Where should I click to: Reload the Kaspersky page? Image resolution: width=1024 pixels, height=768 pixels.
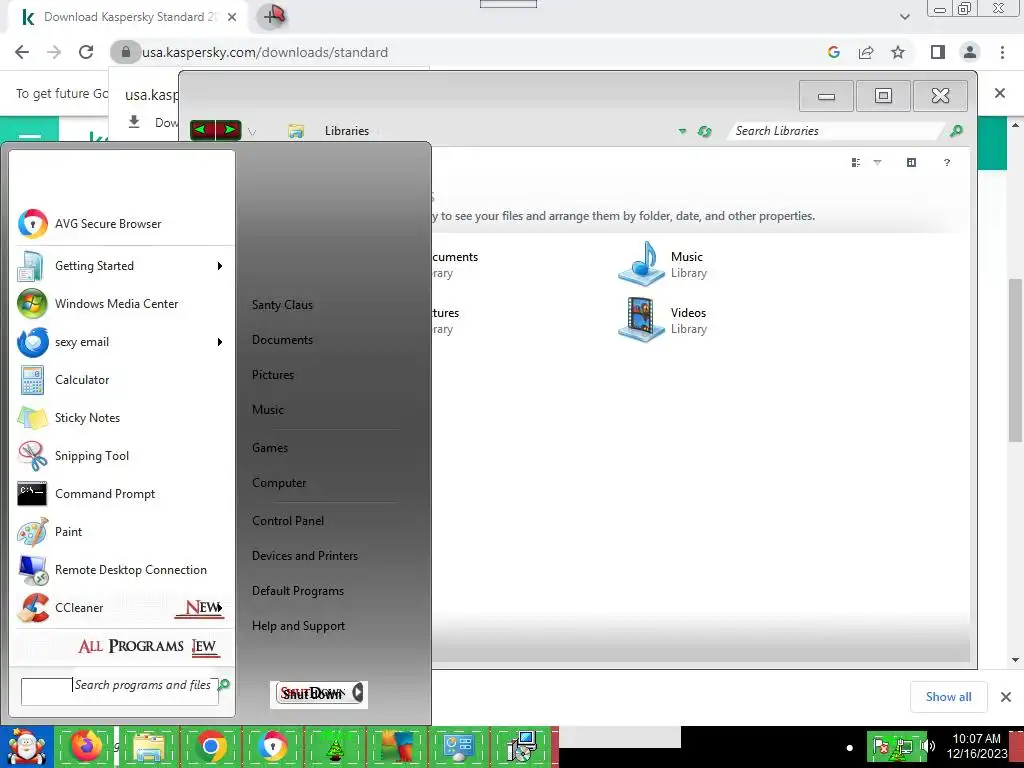click(86, 52)
